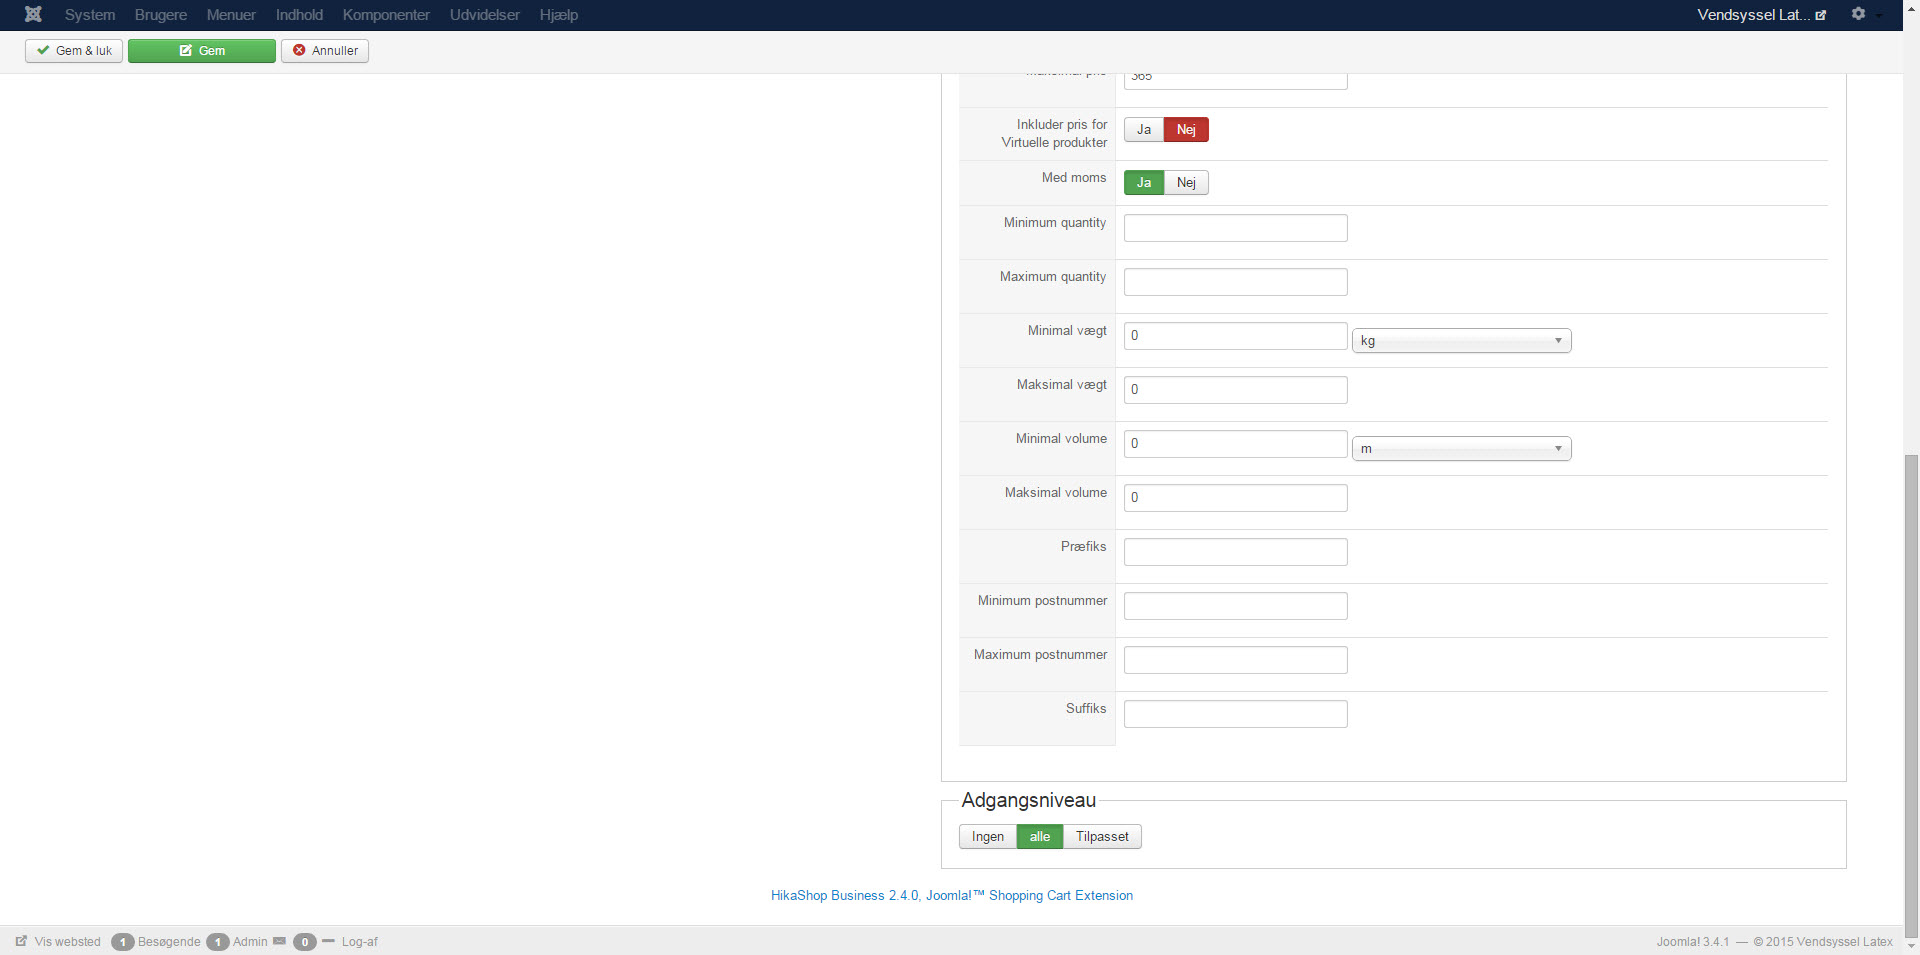Screen dimensions: 1920x955
Task: Cancel editing with the Annuller button
Action: pyautogui.click(x=325, y=51)
